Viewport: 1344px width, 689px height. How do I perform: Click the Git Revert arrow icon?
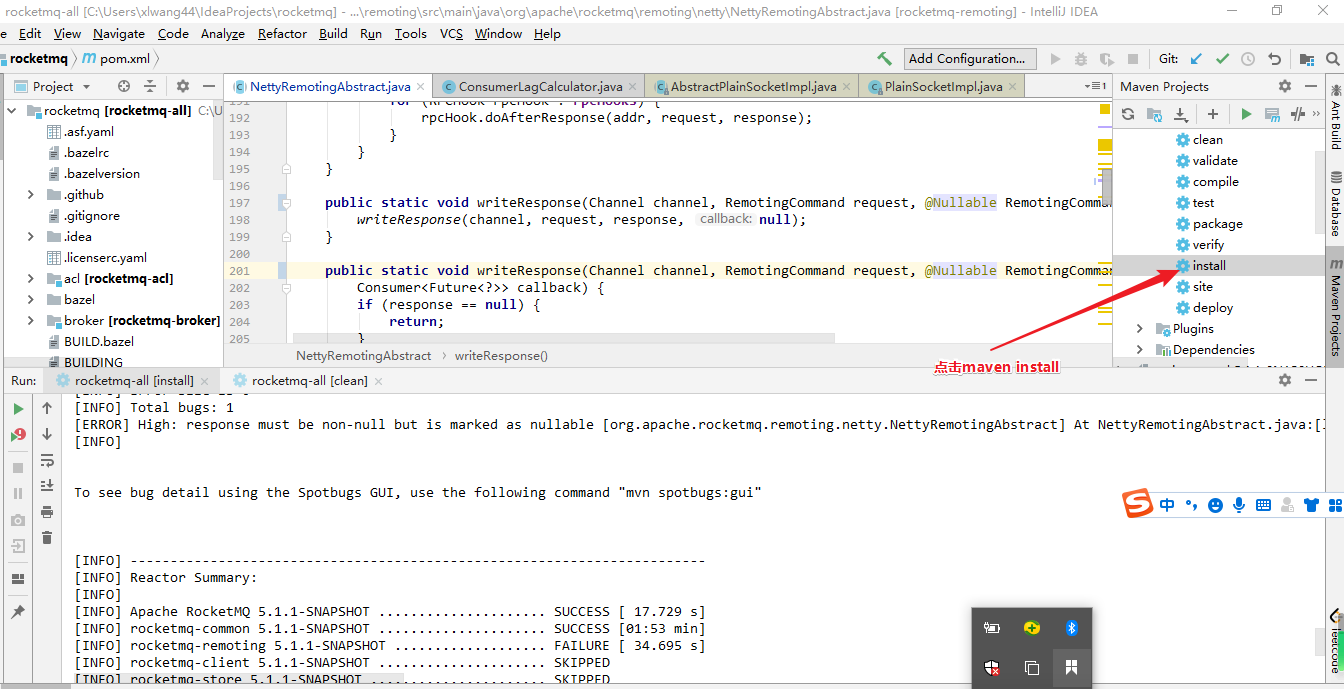[x=1274, y=59]
